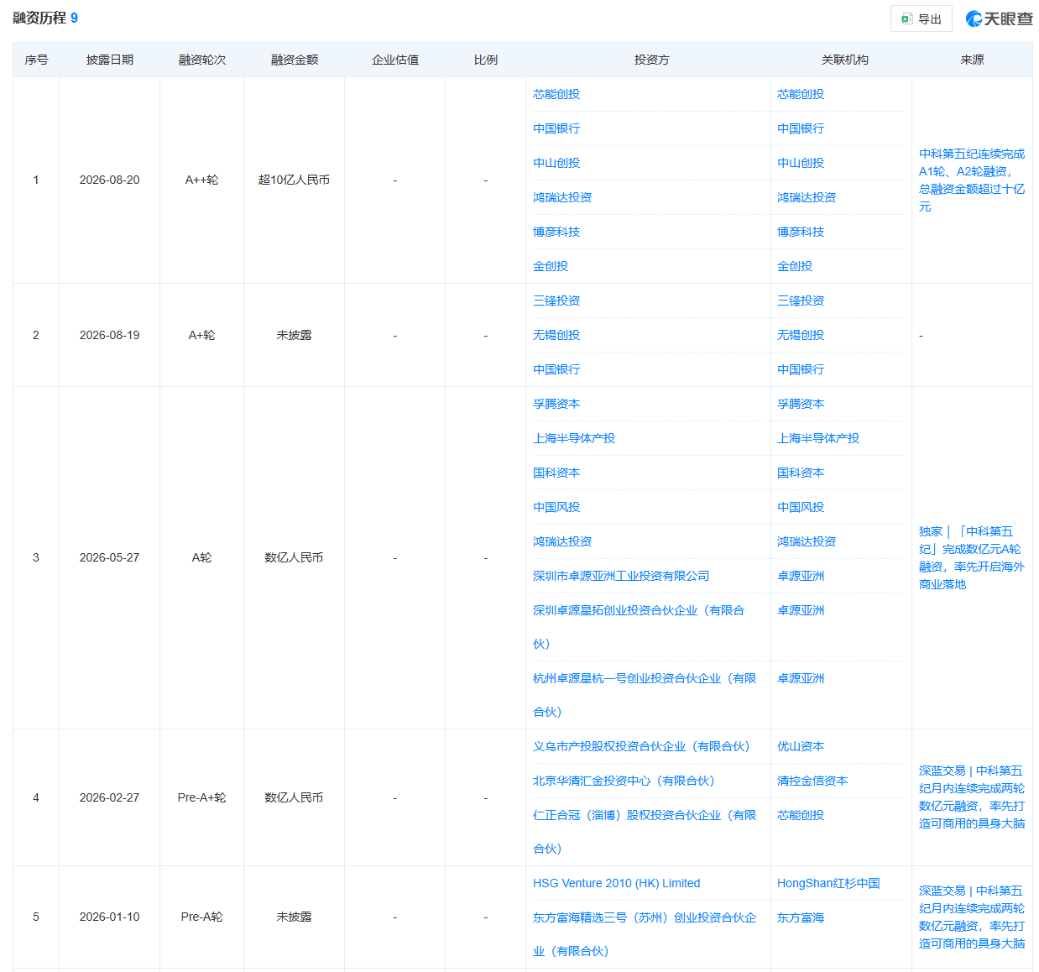The width and height of the screenshot is (1039, 972).
Task: Open HSG Venture 2010 (HK) Limited link
Action: [x=616, y=883]
